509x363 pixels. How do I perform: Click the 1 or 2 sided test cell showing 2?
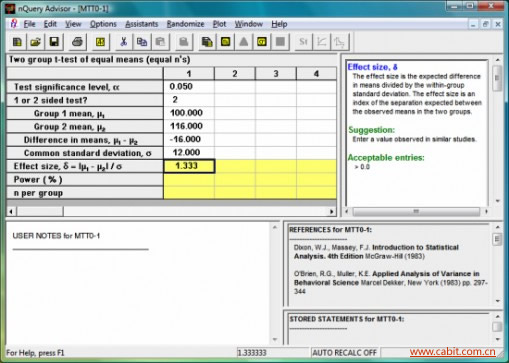point(189,100)
